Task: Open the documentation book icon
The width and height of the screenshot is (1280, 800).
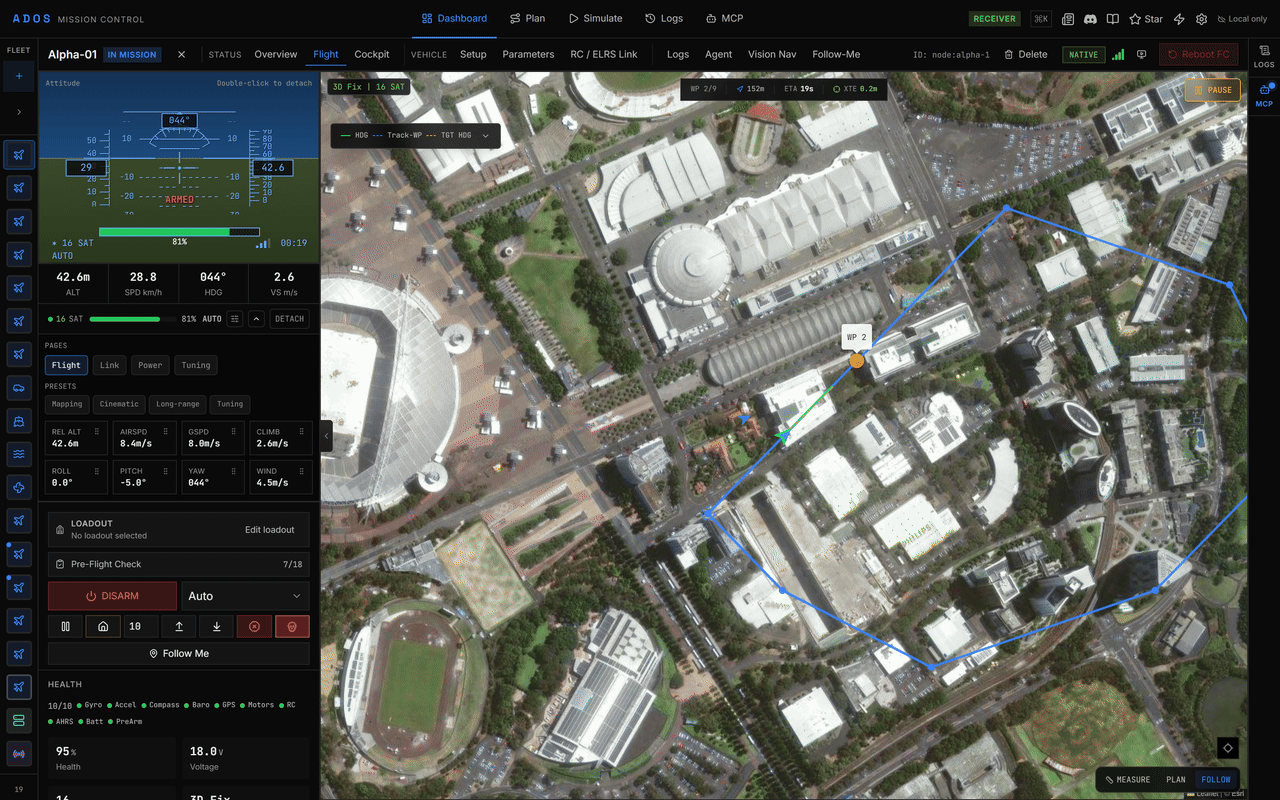Action: click(1112, 19)
